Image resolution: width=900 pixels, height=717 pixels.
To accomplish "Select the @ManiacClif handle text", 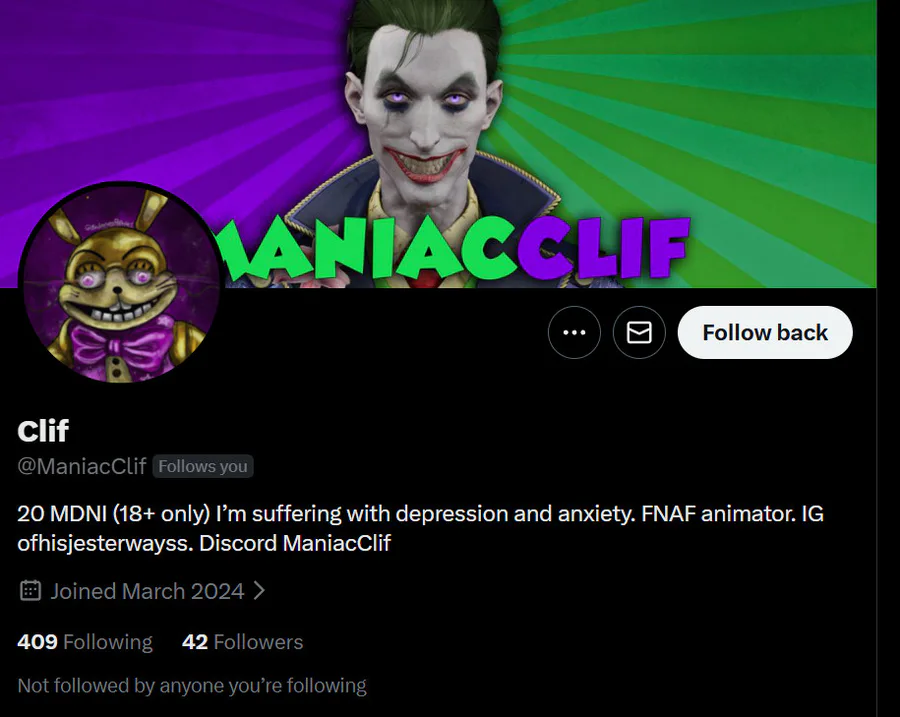I will [x=82, y=466].
